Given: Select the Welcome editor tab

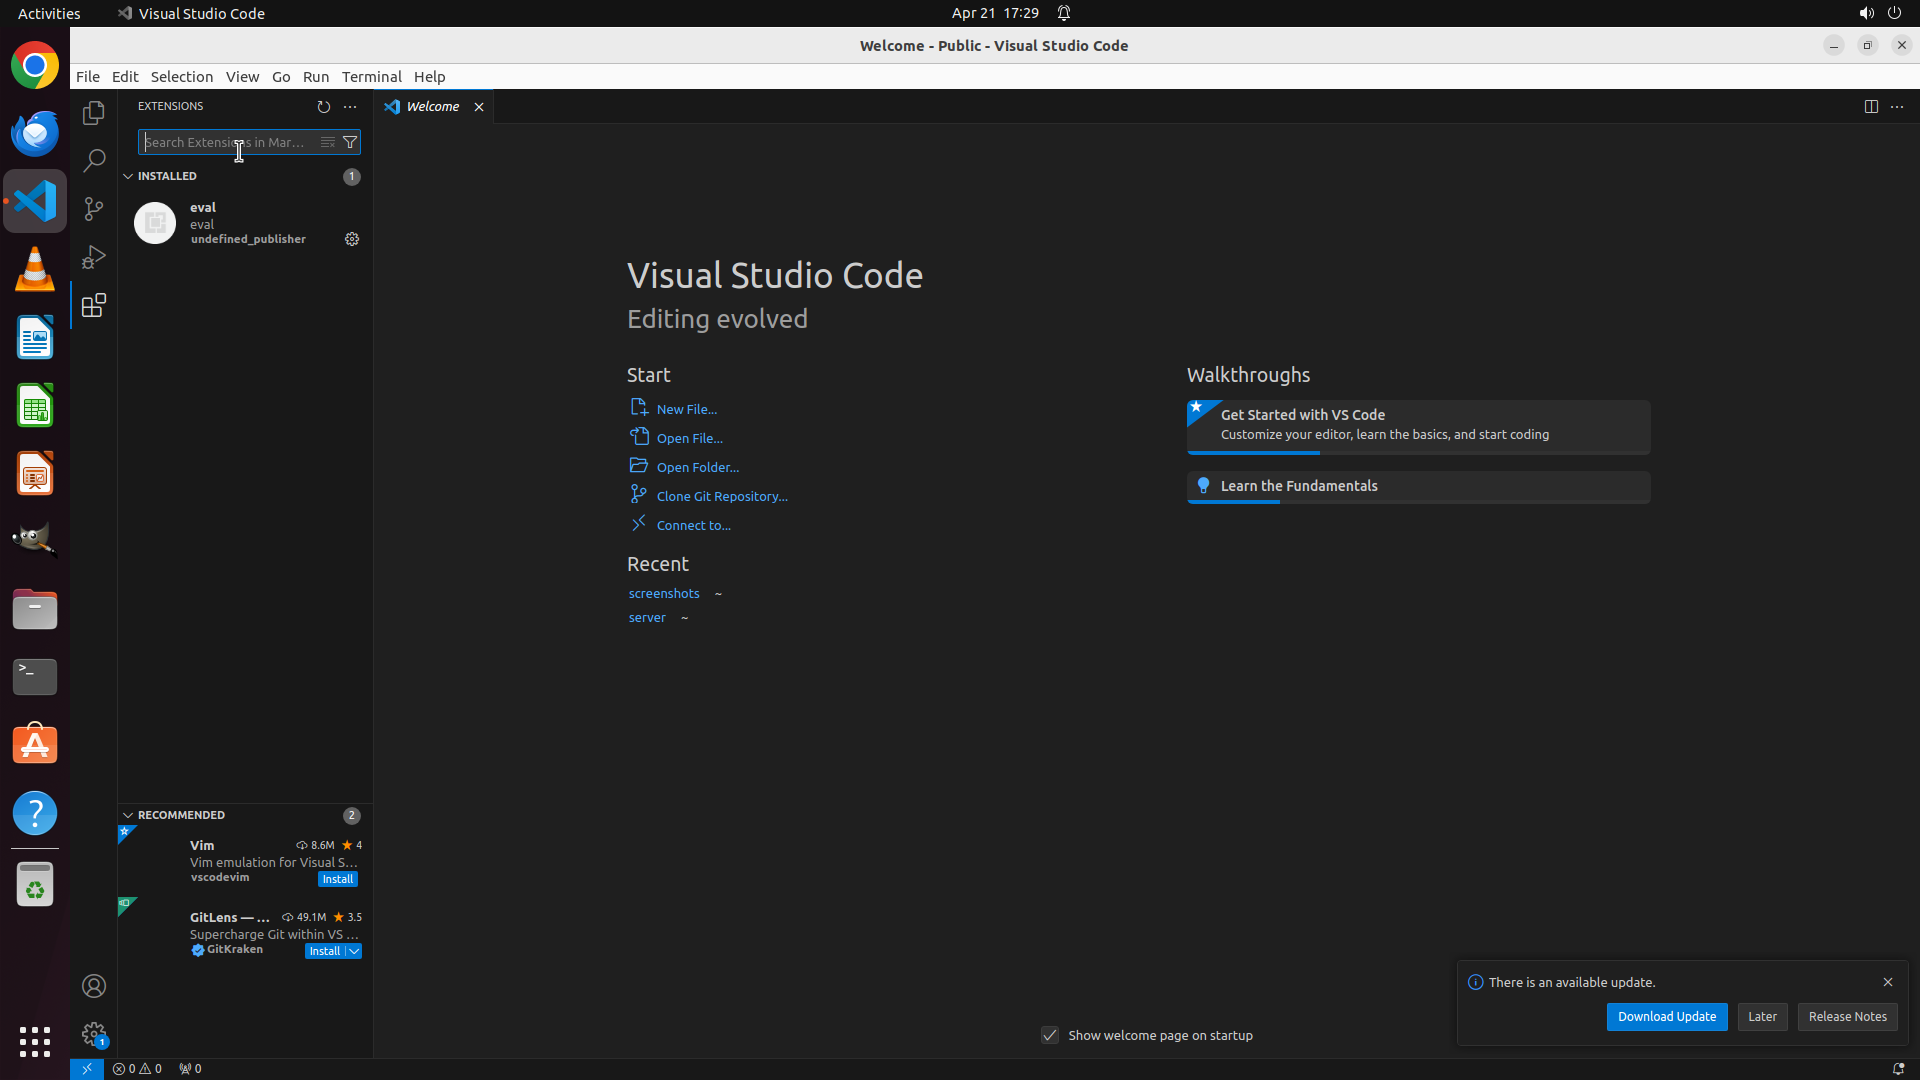Looking at the screenshot, I should click(x=432, y=107).
